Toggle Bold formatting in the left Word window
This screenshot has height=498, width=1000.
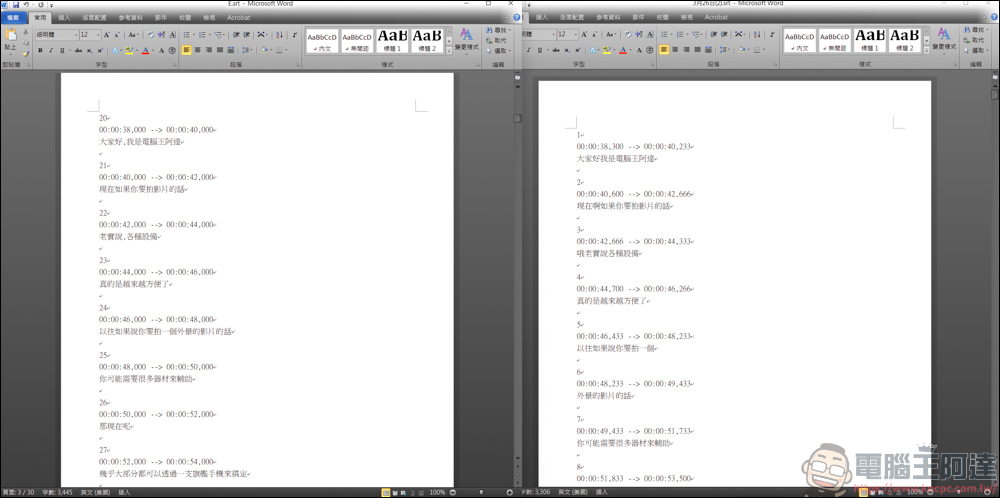pos(39,50)
